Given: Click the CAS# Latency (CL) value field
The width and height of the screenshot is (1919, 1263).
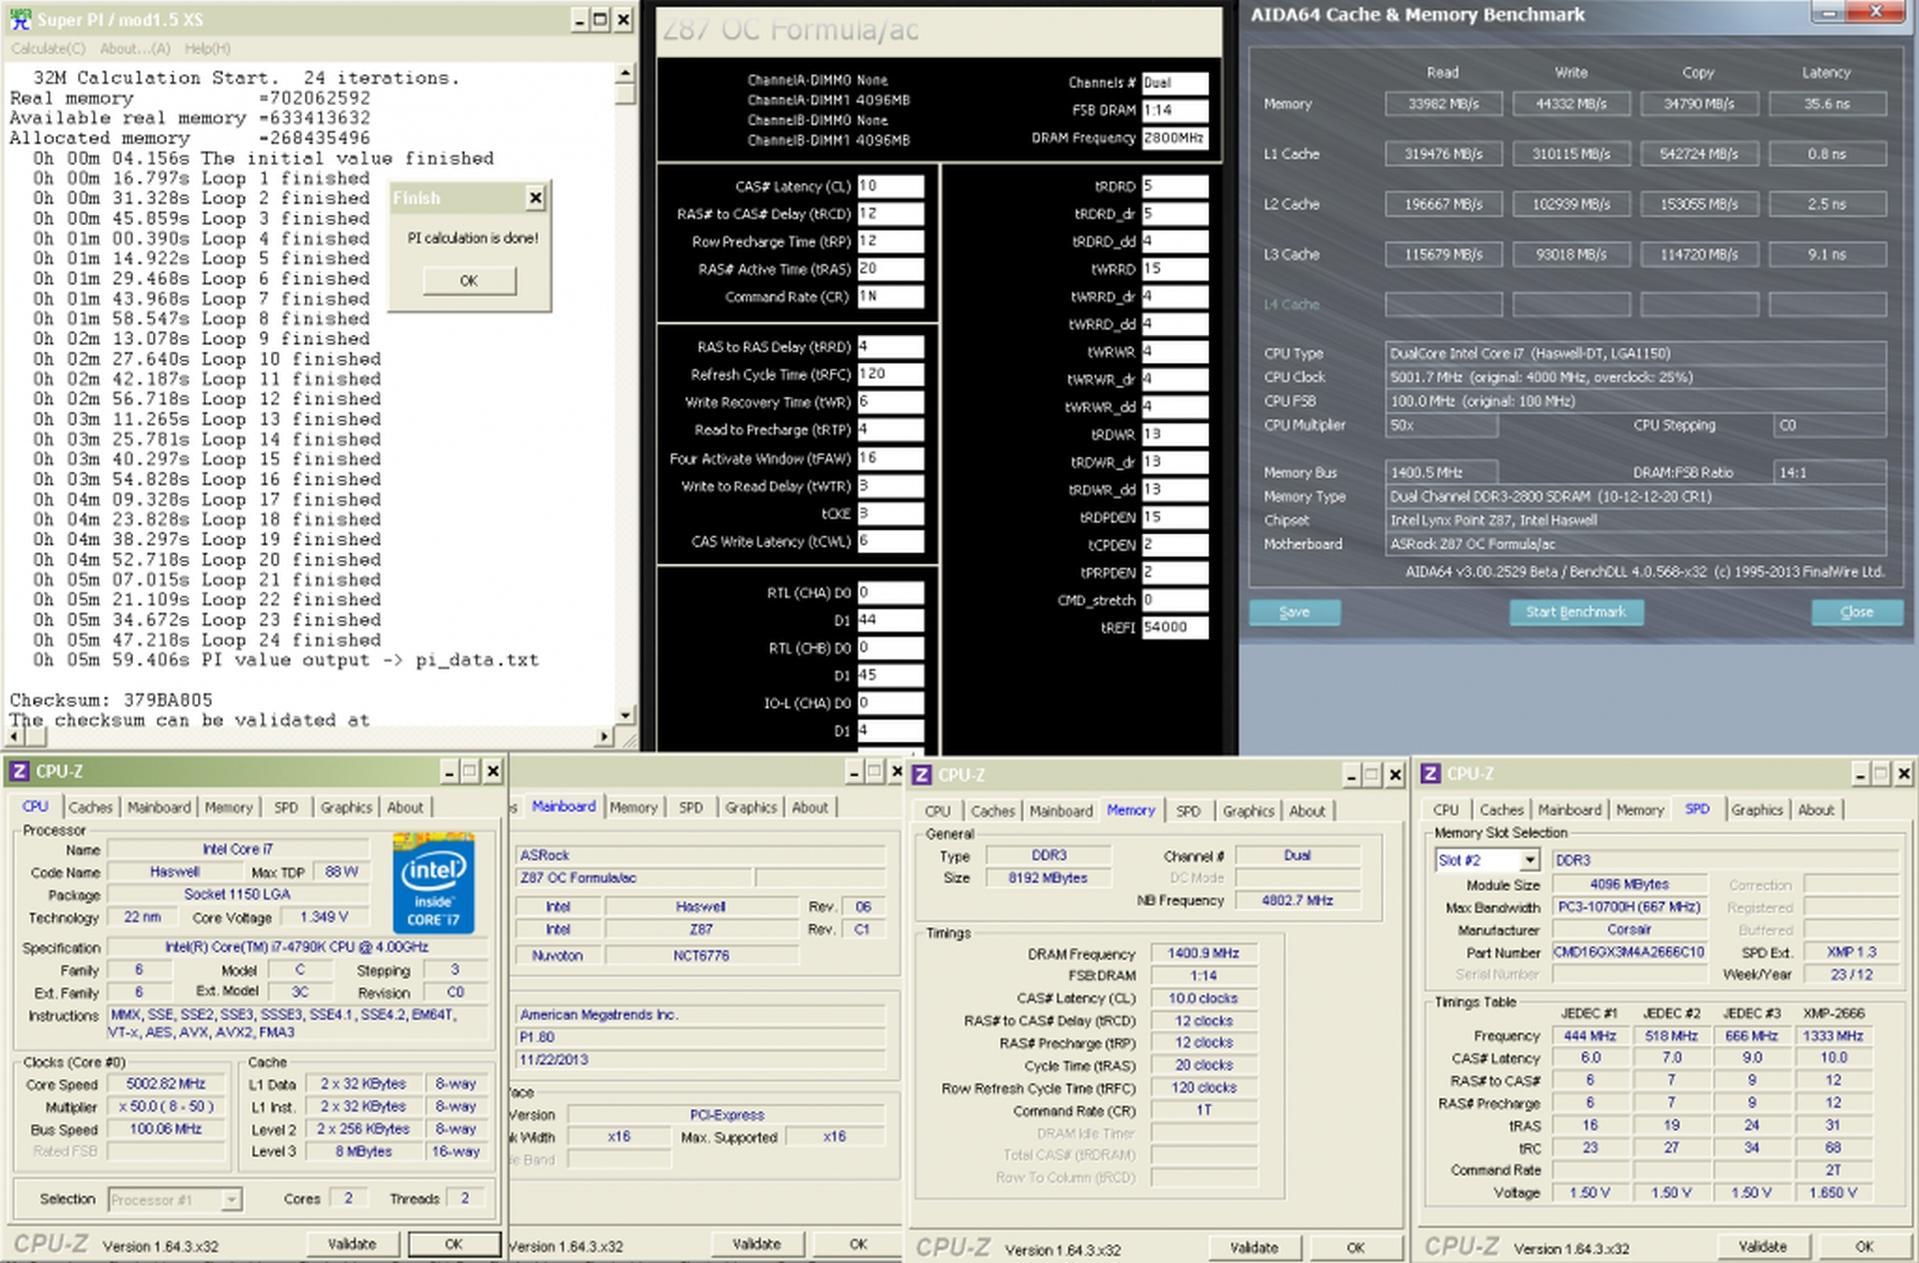Looking at the screenshot, I should 889,186.
